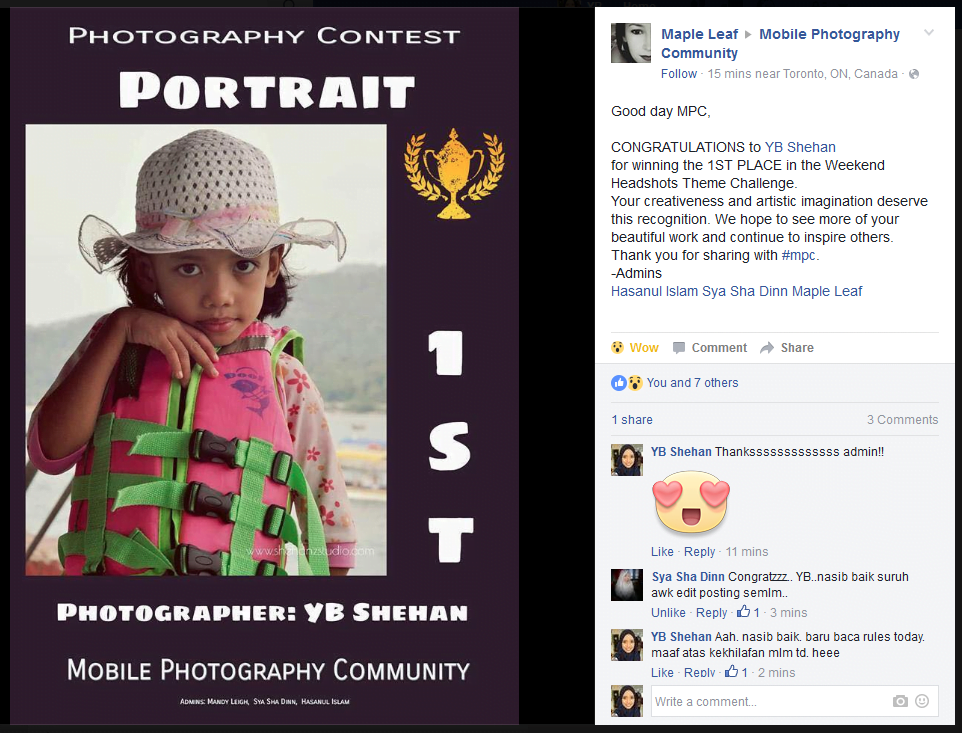The width and height of the screenshot is (962, 733).
Task: Open the 1 share link
Action: click(632, 420)
